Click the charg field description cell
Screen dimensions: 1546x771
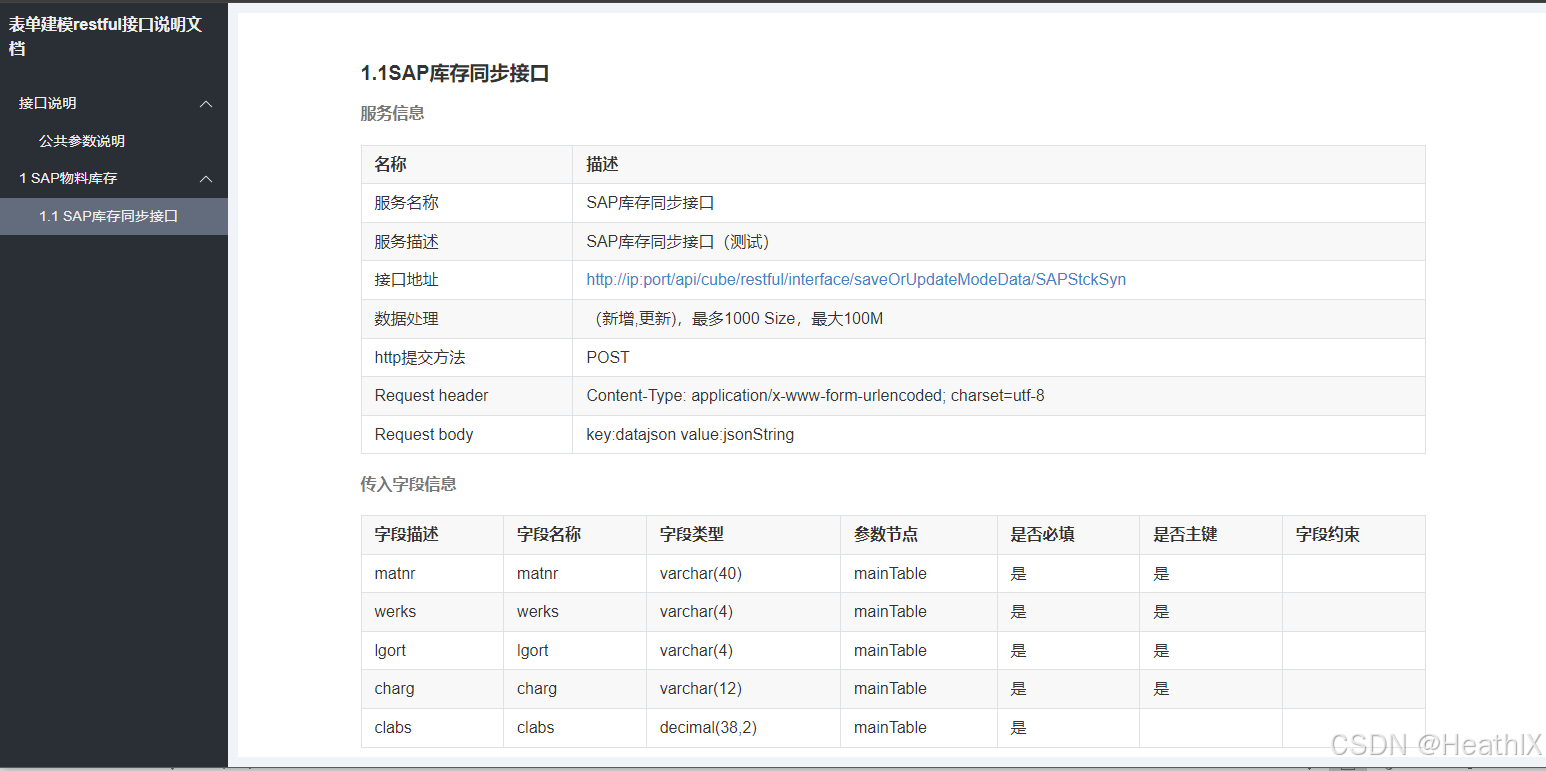click(432, 689)
